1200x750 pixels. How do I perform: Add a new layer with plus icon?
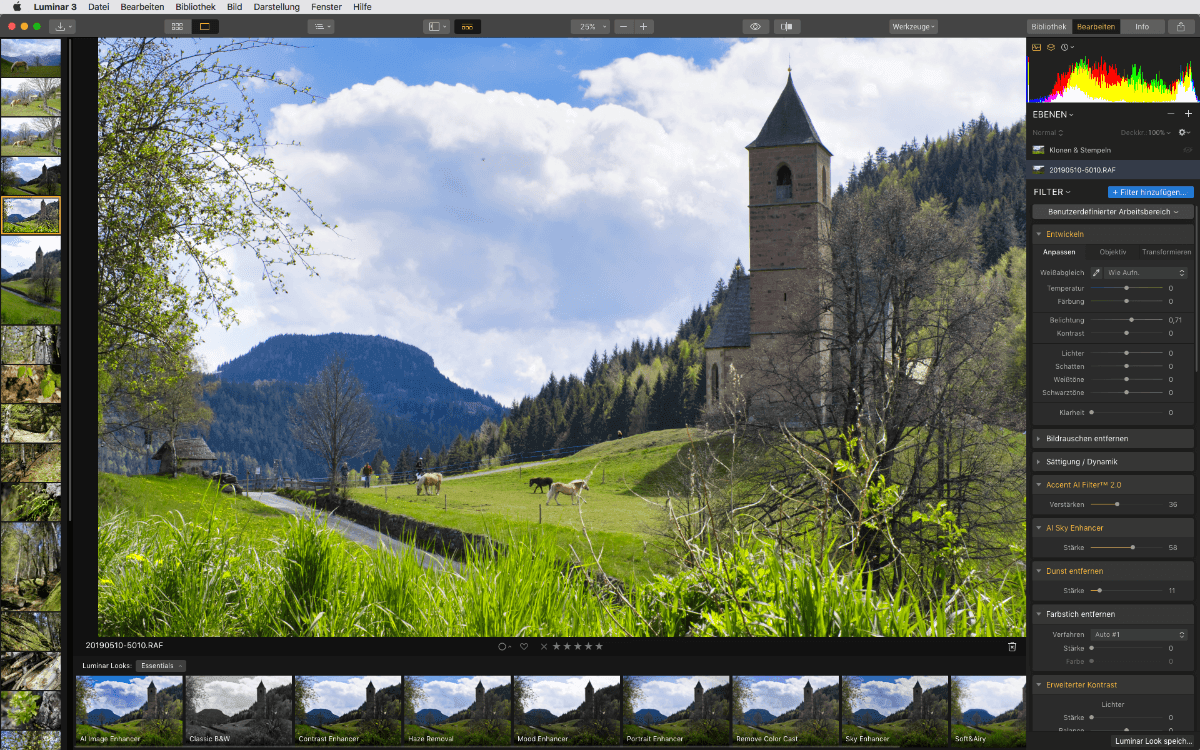pos(1188,114)
